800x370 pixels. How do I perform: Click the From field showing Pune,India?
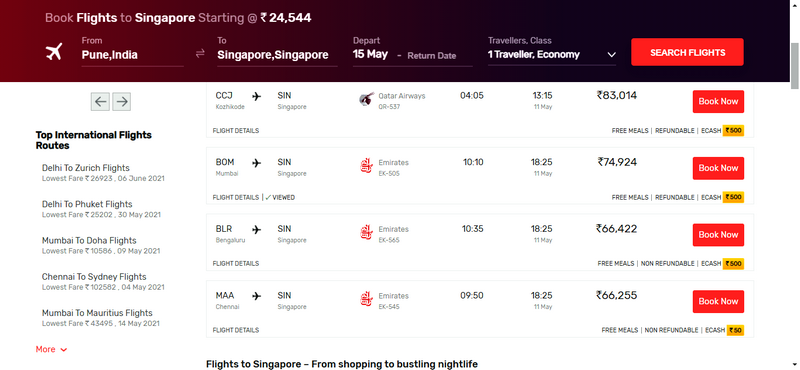click(132, 55)
